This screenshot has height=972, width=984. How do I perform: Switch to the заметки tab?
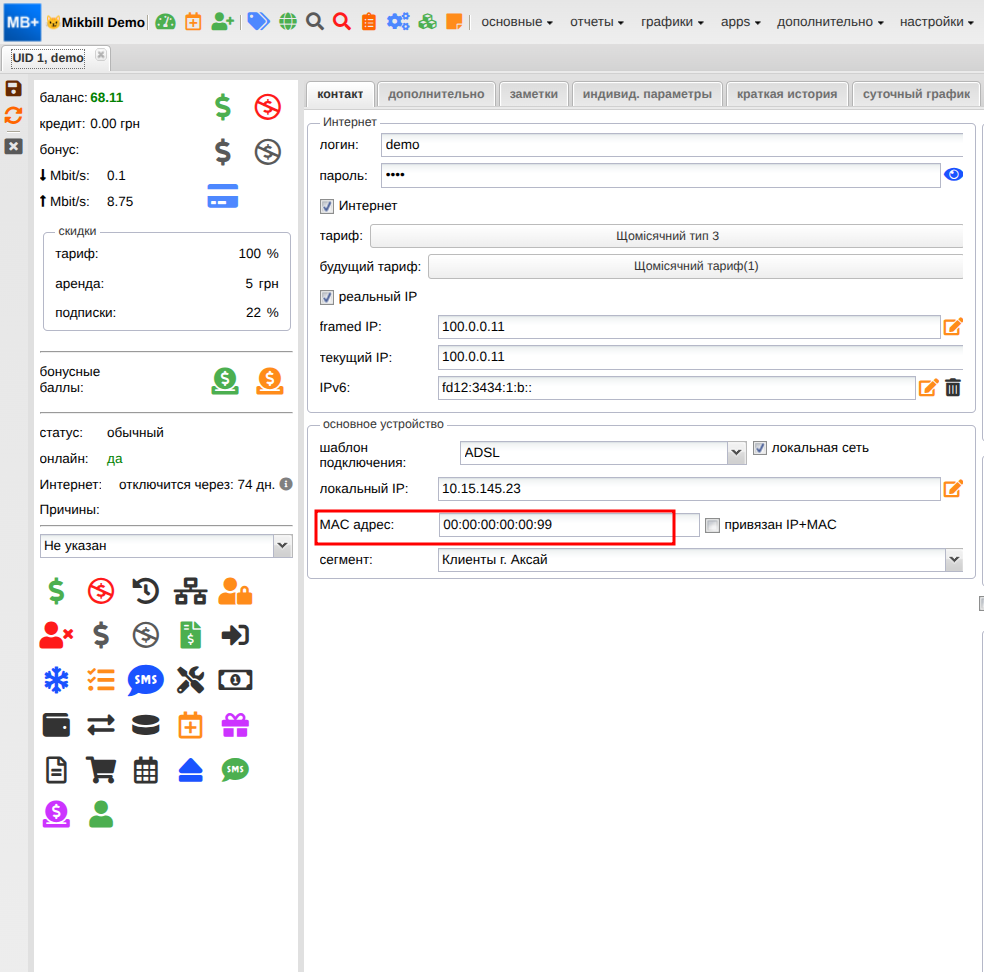533,94
